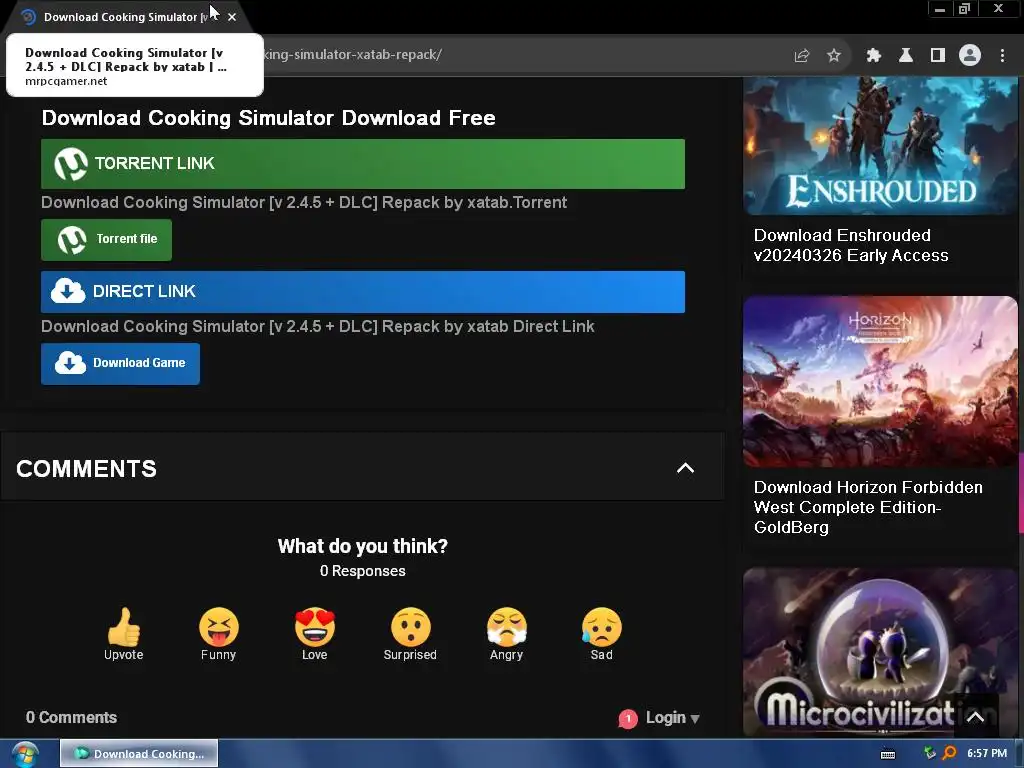Click the Torrent file button
The width and height of the screenshot is (1024, 768).
point(106,240)
